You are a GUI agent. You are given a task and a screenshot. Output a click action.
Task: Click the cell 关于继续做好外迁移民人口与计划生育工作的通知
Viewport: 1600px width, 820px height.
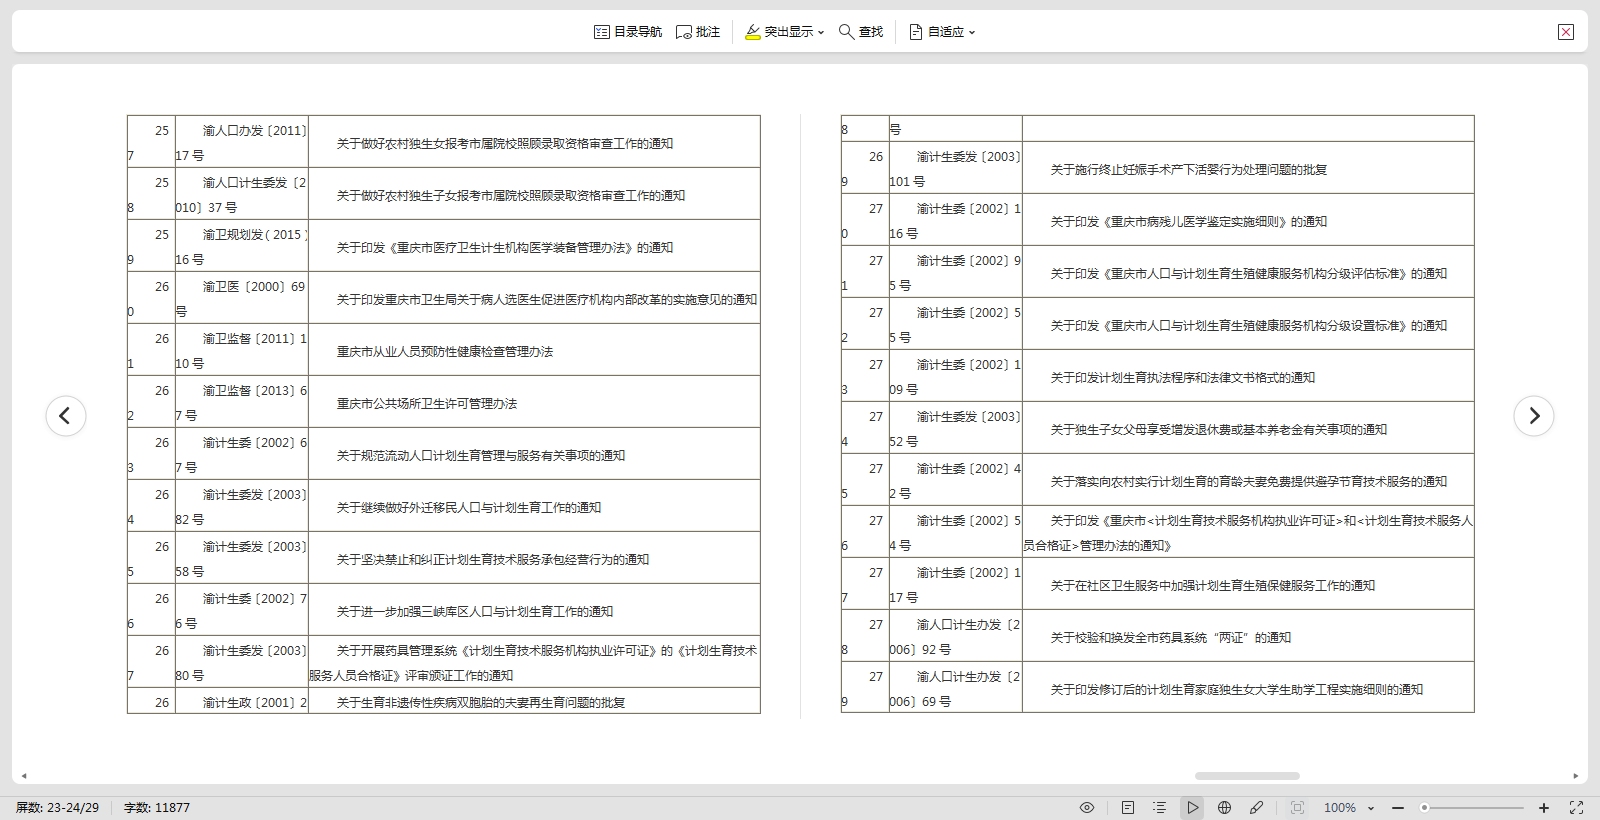tap(534, 506)
